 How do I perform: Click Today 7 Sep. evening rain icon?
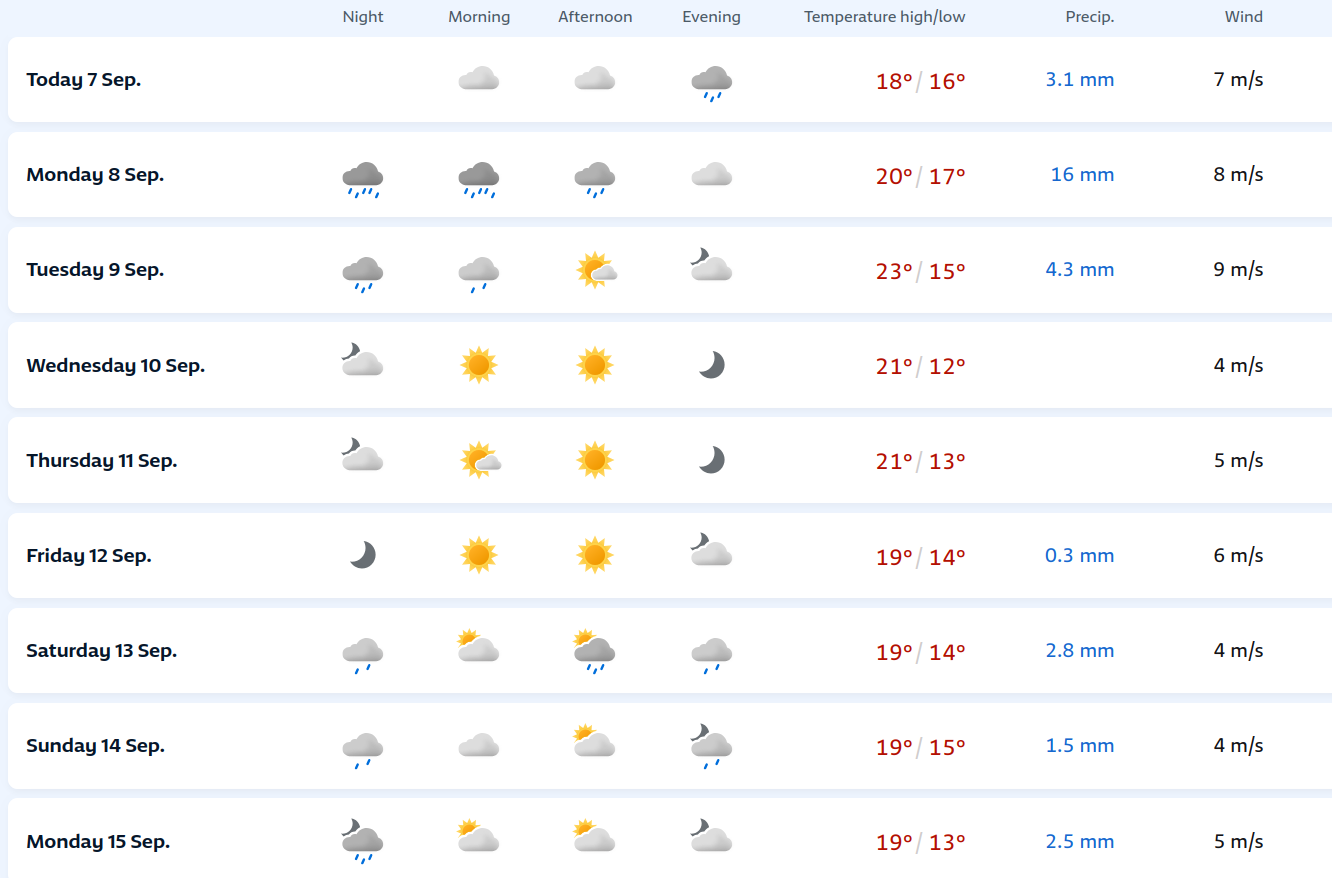pyautogui.click(x=711, y=82)
